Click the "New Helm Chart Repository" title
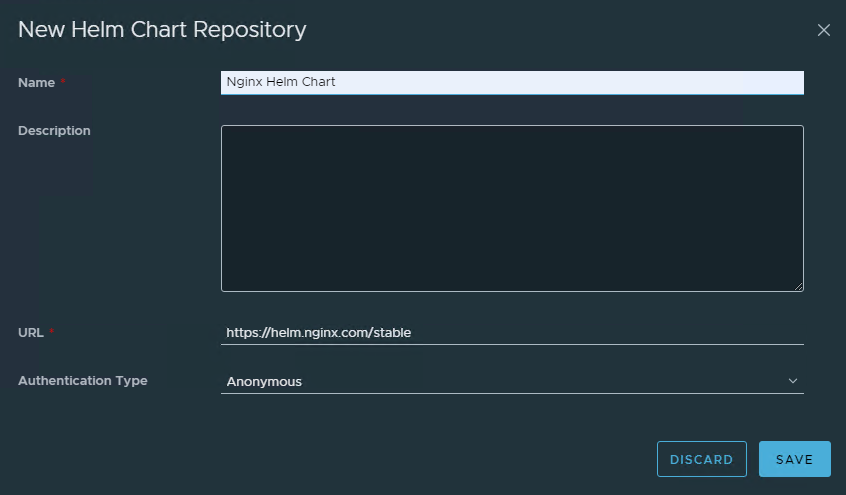The height and width of the screenshot is (495, 846). coord(162,30)
